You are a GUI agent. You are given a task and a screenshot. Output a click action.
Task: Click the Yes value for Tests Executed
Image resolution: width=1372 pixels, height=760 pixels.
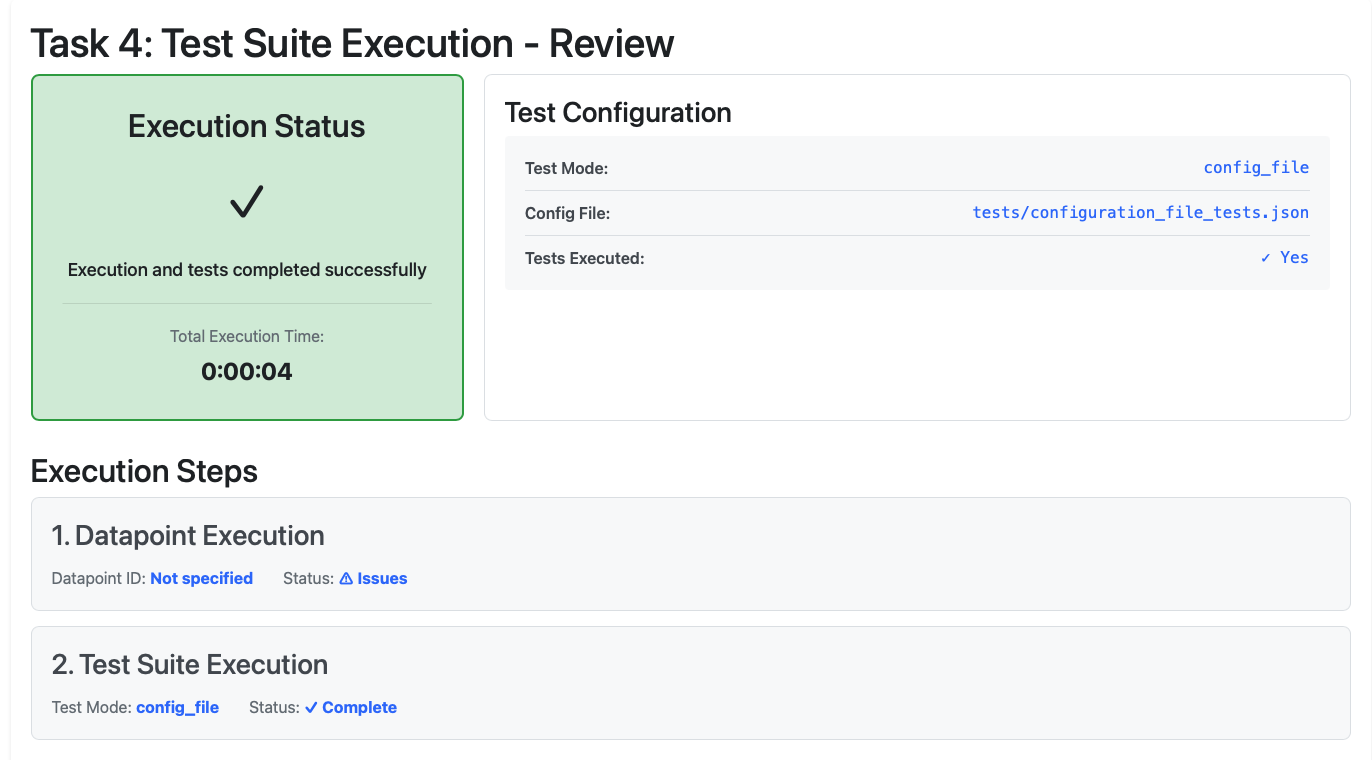coord(1294,257)
